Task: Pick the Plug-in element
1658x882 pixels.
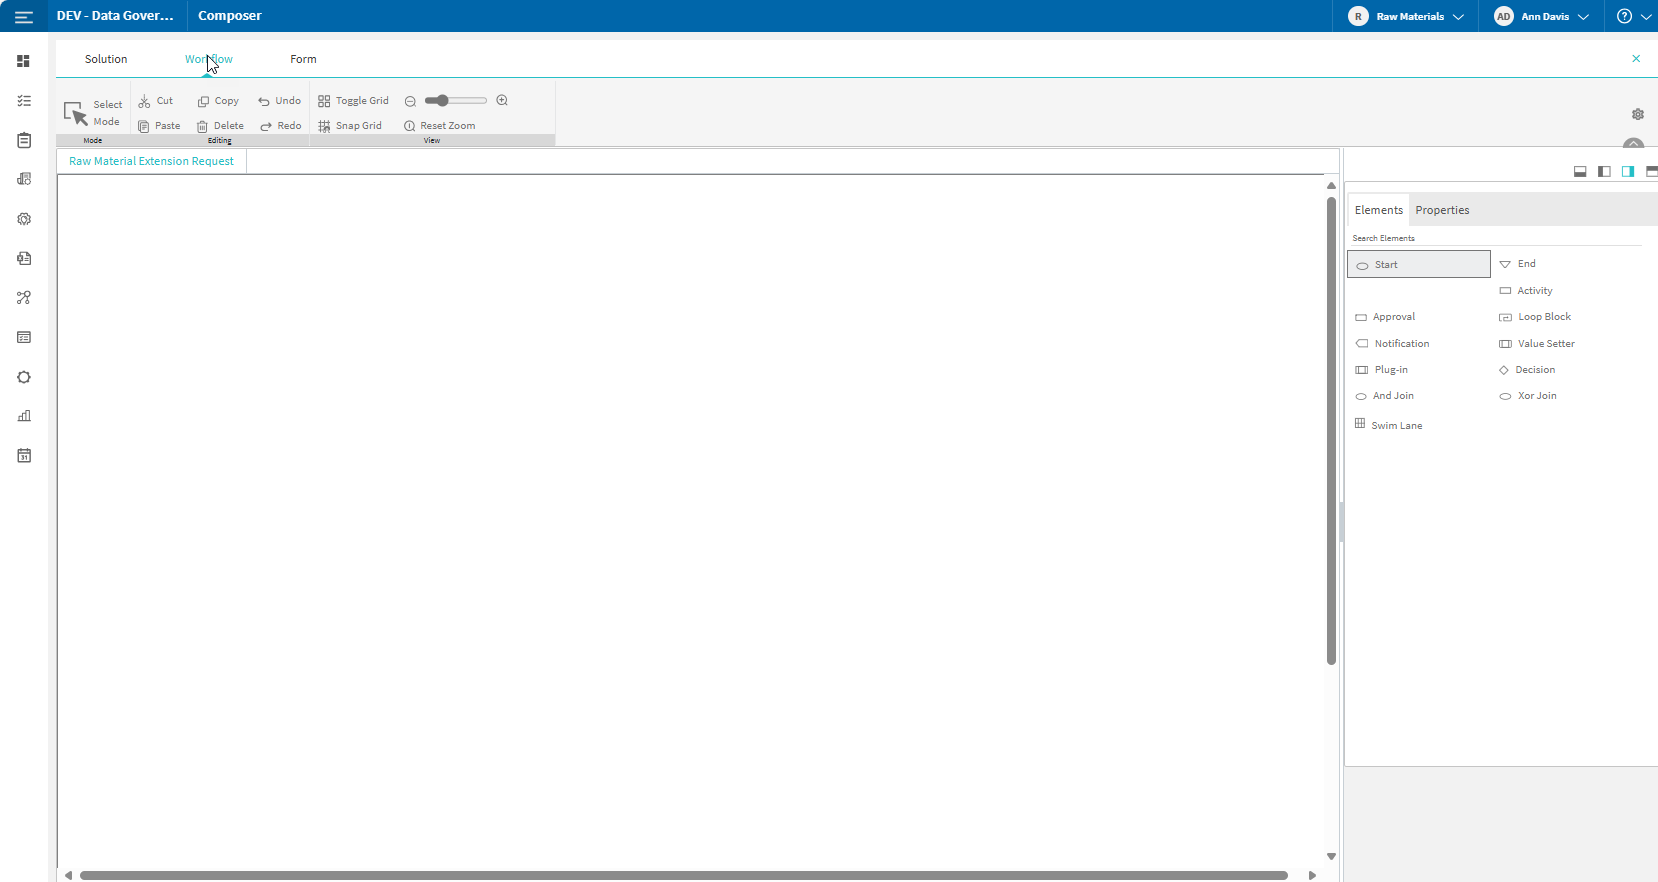Action: point(1381,370)
